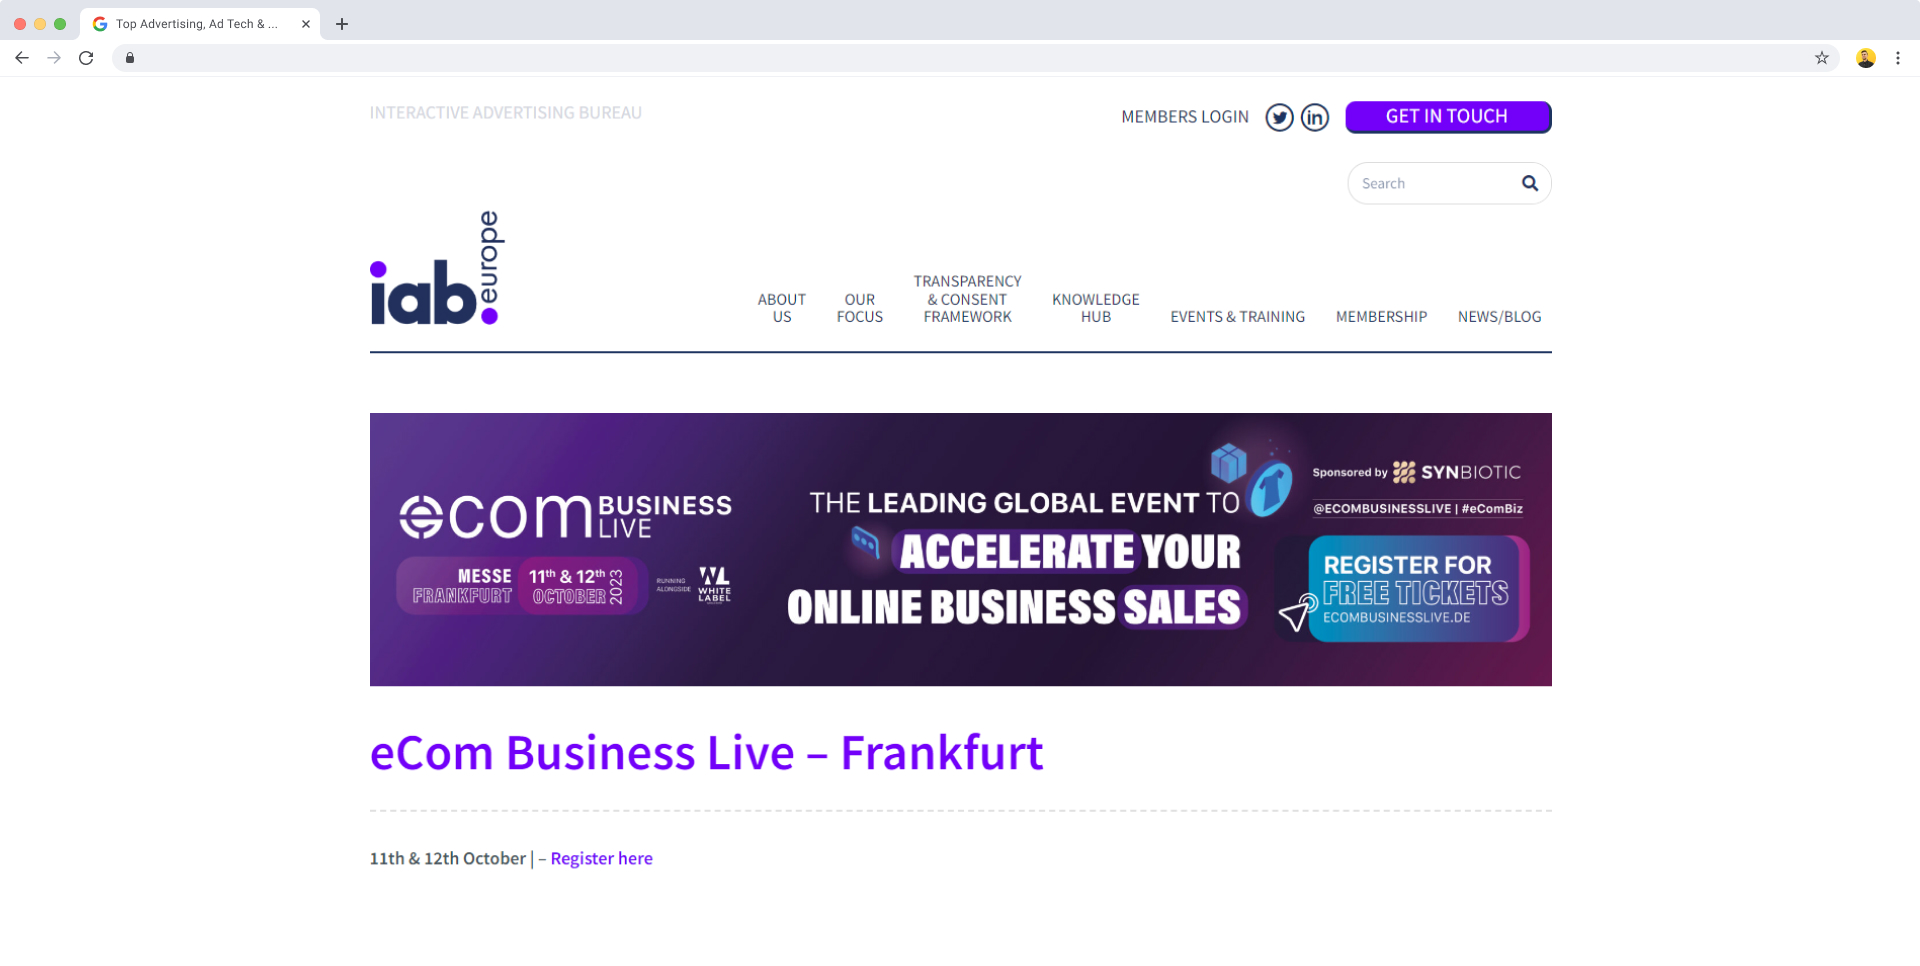The width and height of the screenshot is (1920, 966).
Task: Open the About Us menu
Action: [x=781, y=308]
